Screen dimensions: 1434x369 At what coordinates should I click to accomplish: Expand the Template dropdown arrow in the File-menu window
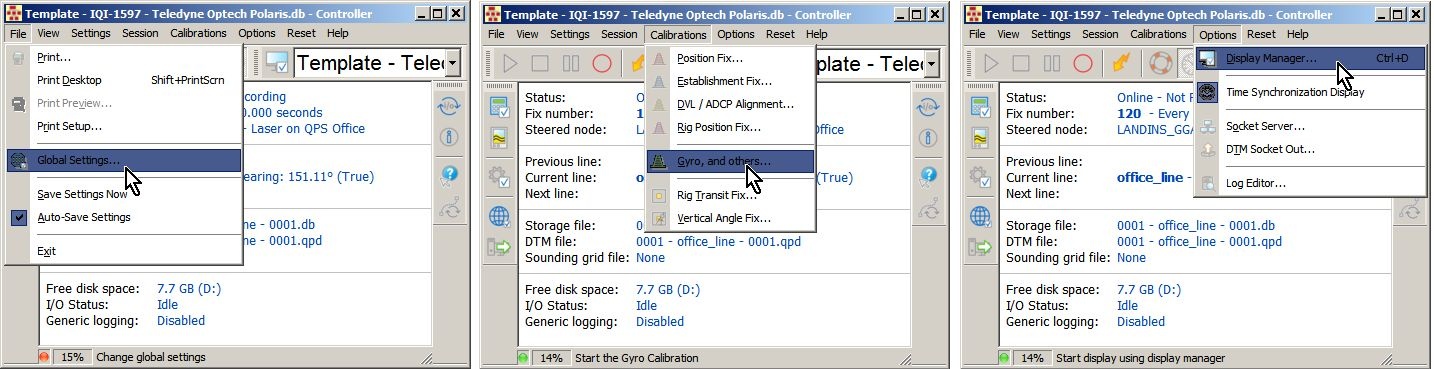tap(453, 63)
